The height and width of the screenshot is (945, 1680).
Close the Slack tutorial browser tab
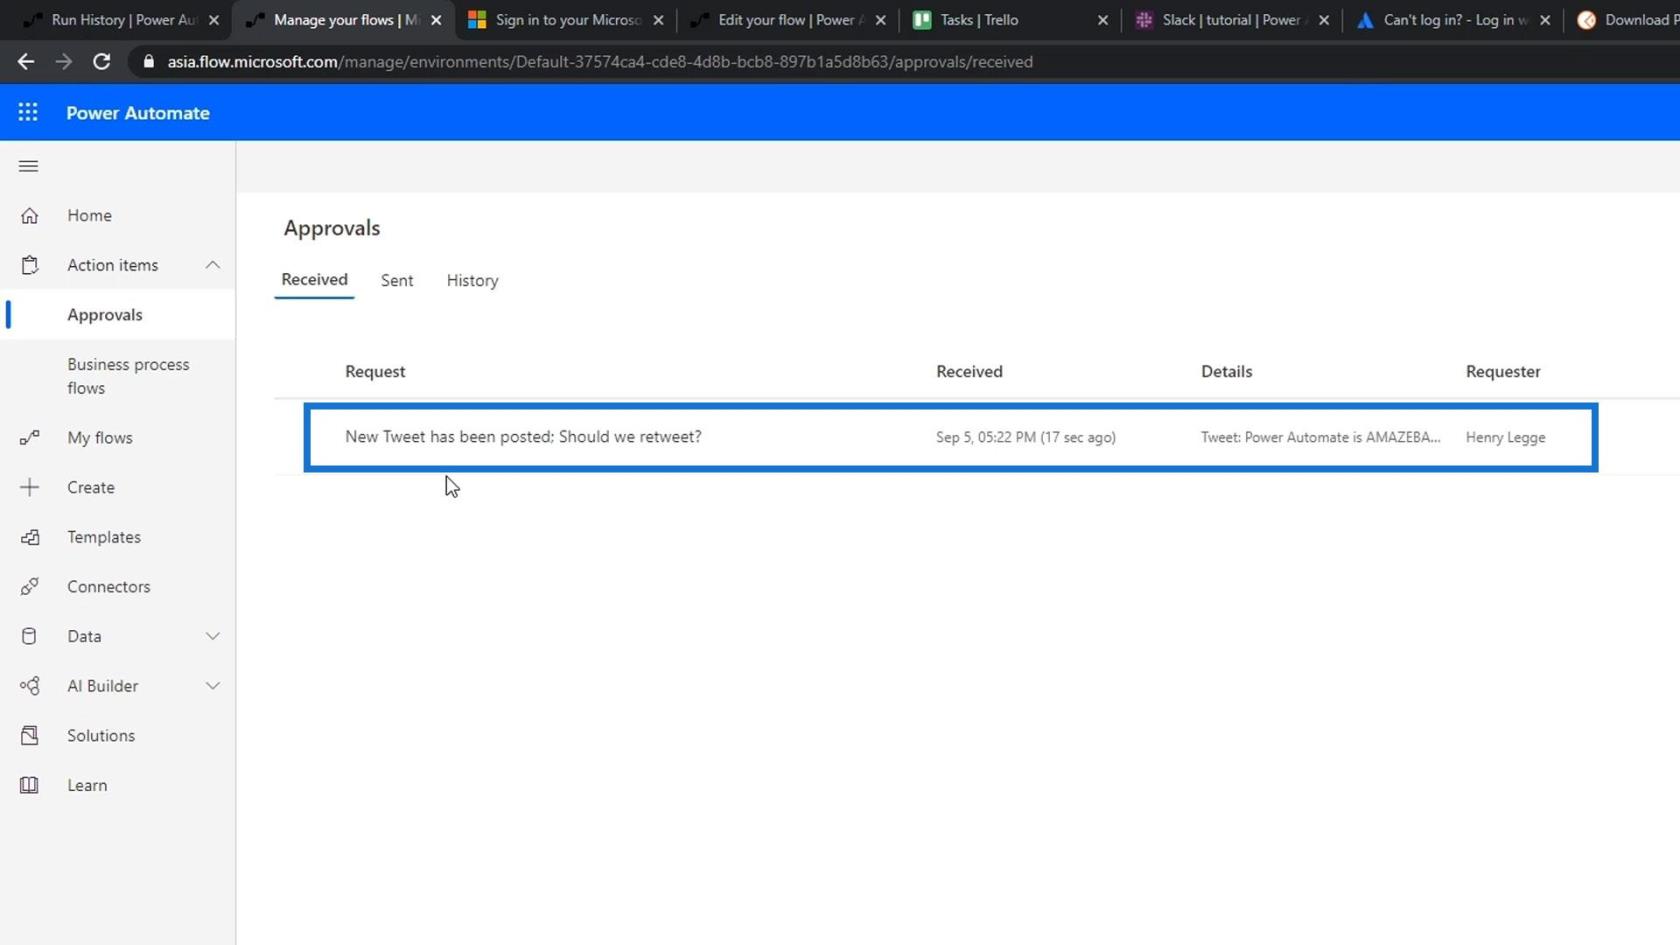point(1324,20)
